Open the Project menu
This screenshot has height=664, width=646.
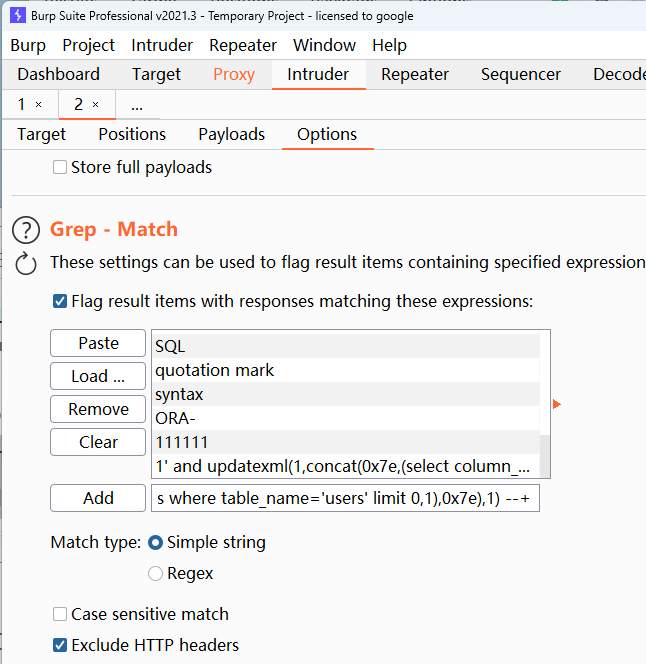coord(88,45)
